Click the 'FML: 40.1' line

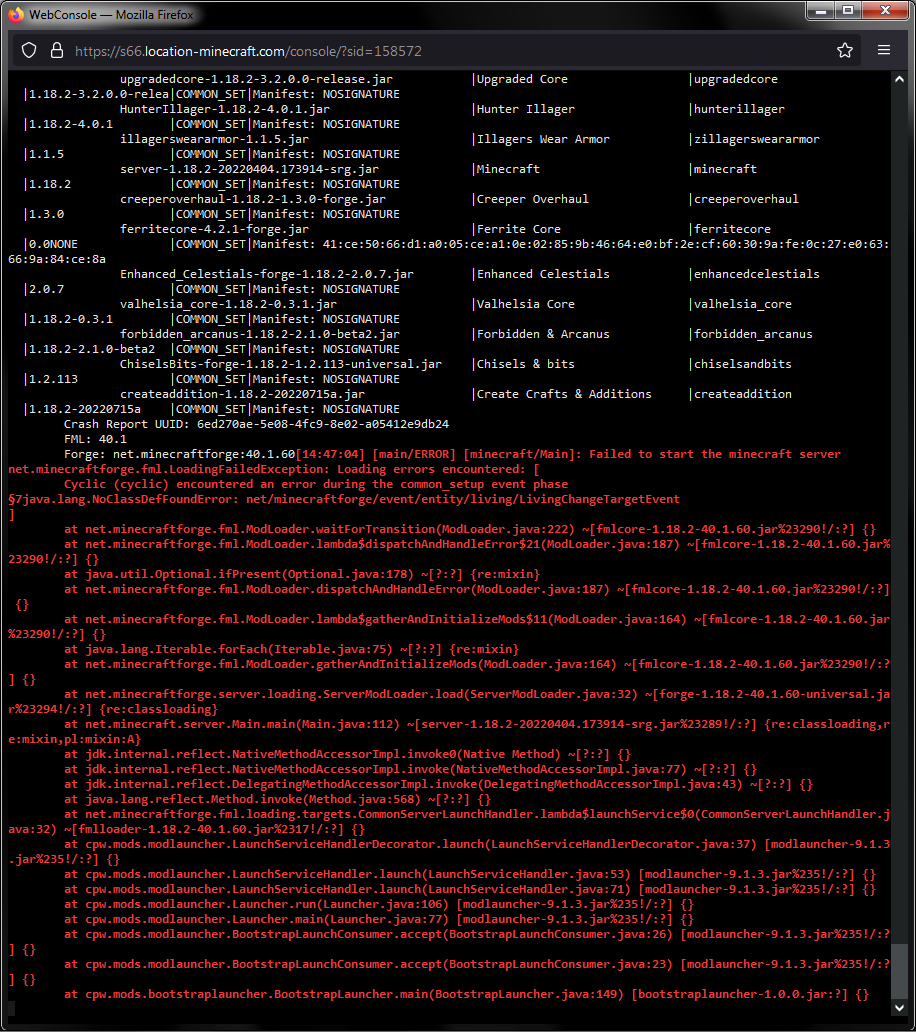pyautogui.click(x=95, y=439)
